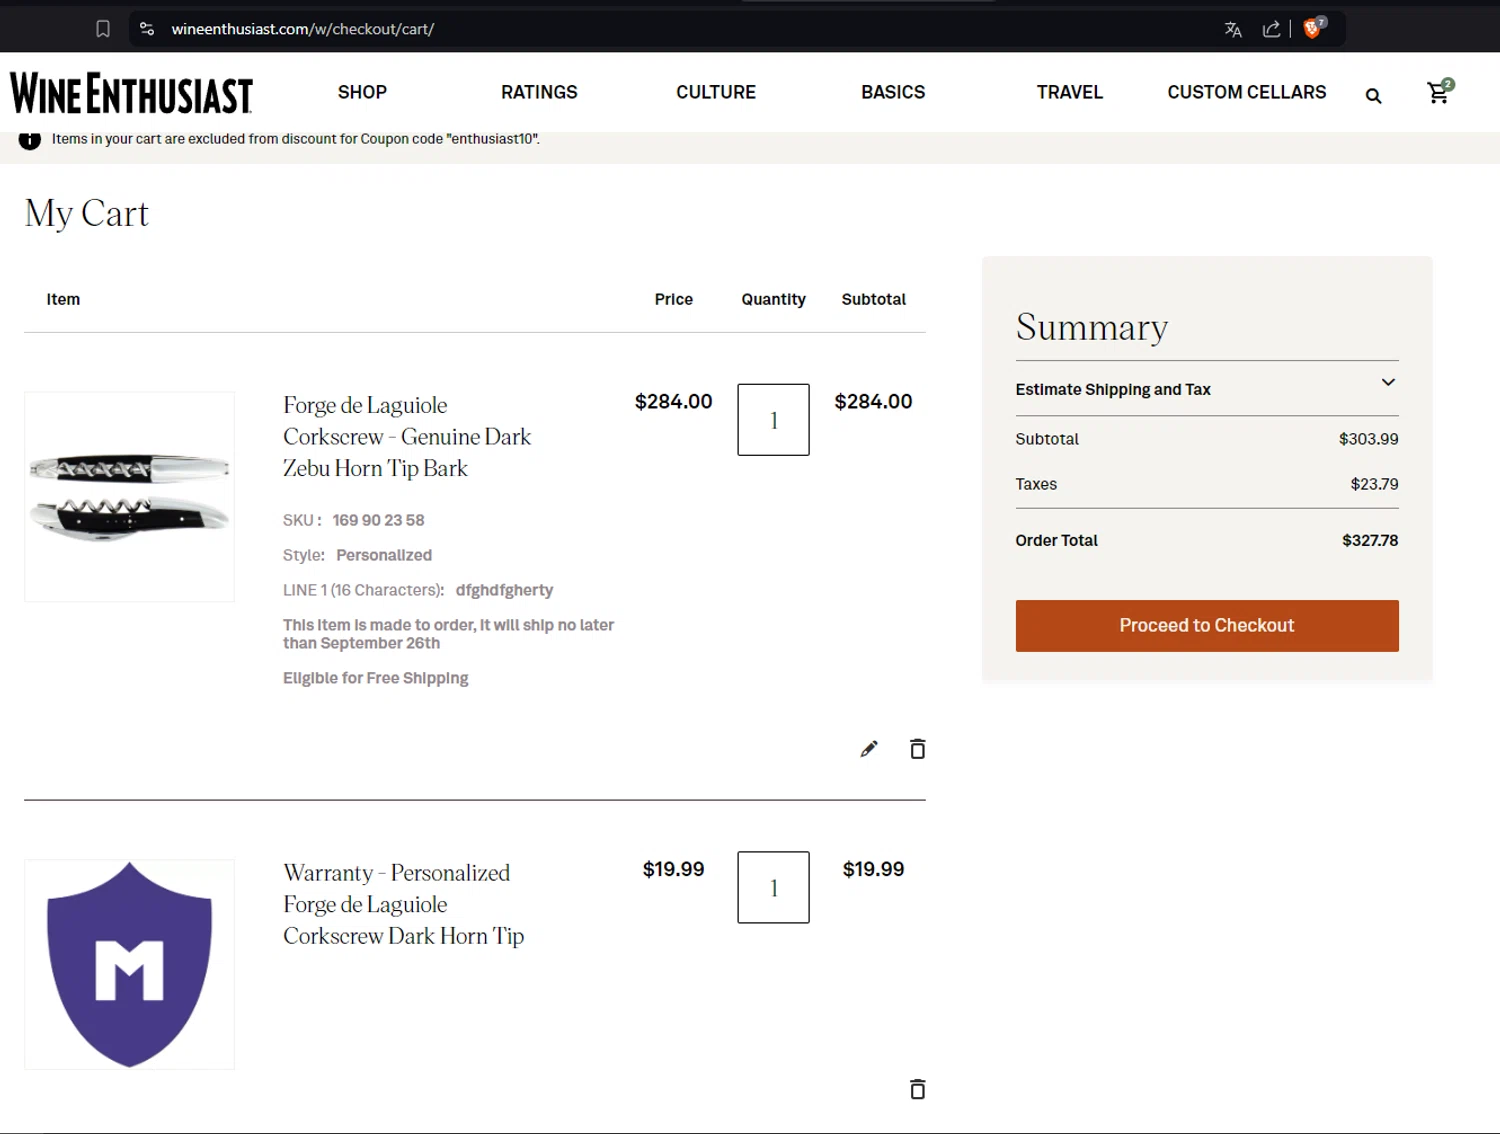Click the corkscrew row Subtotal $284.00 value
1500x1134 pixels.
[x=873, y=402]
